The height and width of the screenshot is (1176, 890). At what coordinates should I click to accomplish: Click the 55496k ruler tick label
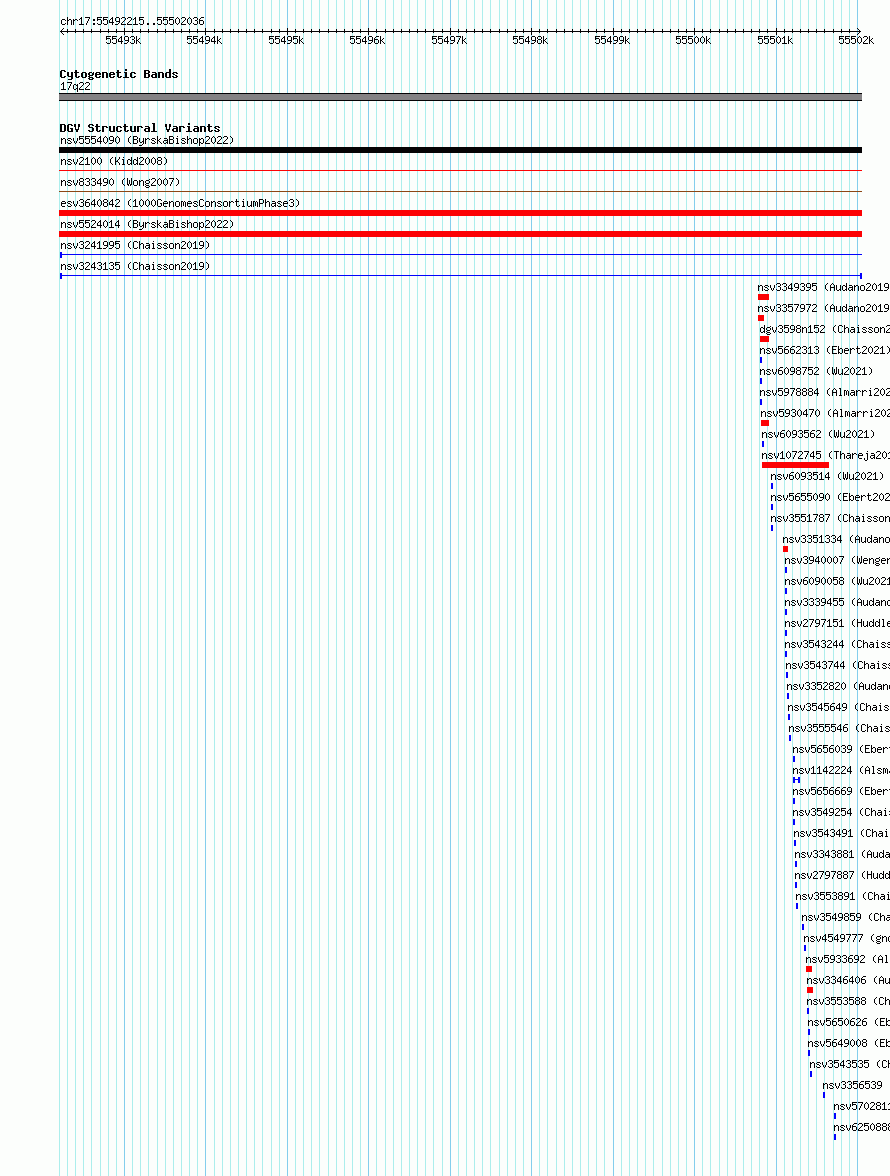367,40
